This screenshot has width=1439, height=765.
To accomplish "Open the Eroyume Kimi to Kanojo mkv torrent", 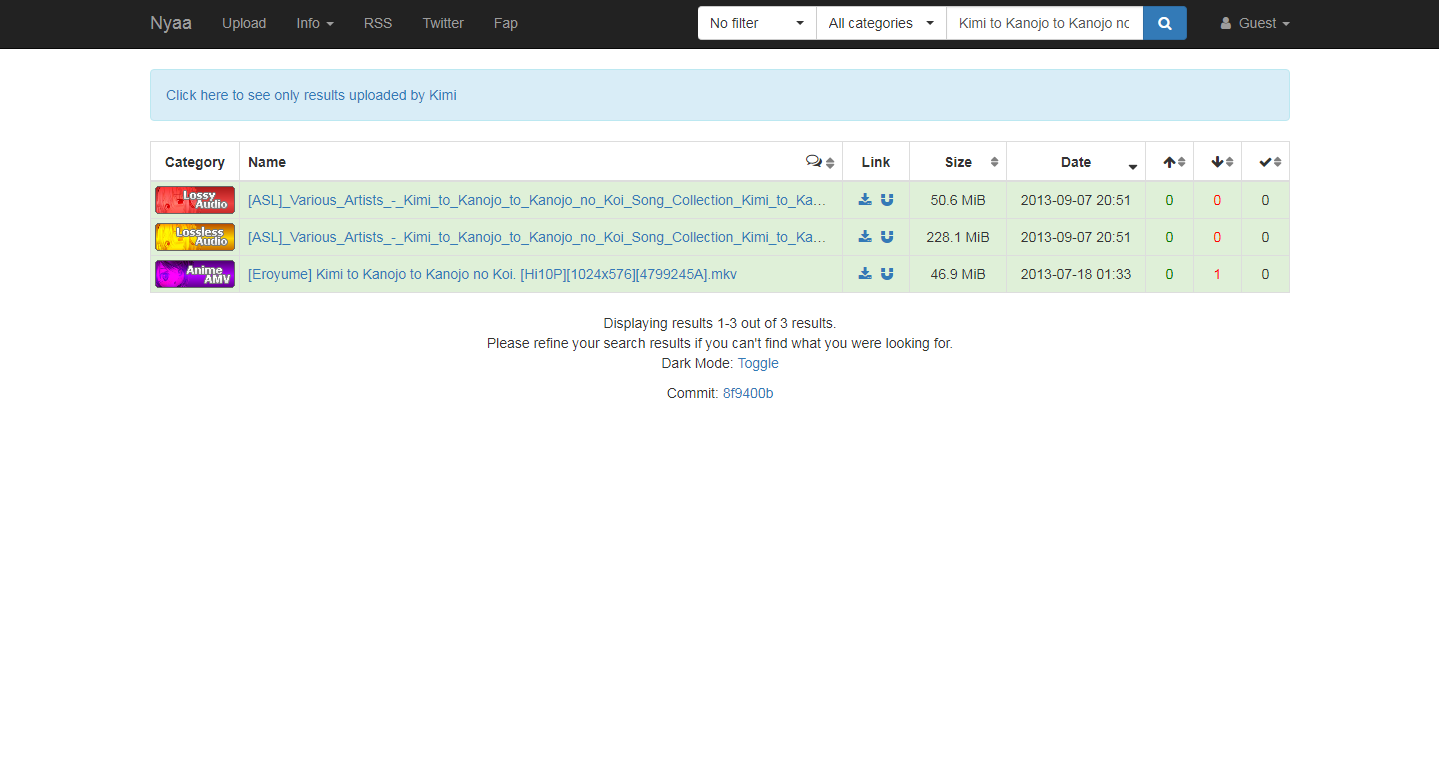I will (492, 274).
